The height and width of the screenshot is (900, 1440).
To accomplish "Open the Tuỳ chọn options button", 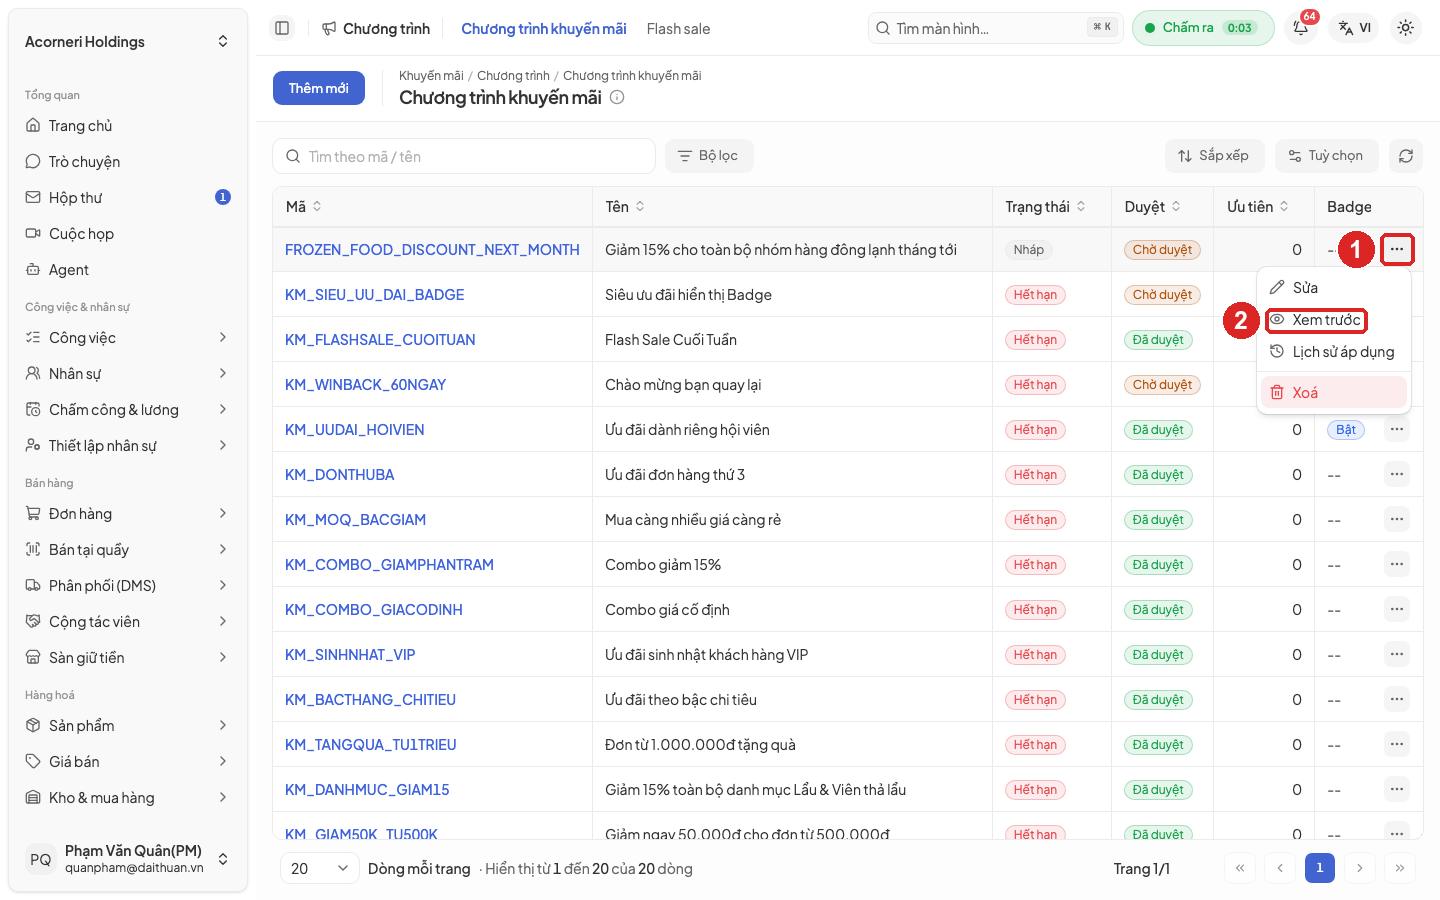I will point(1327,156).
